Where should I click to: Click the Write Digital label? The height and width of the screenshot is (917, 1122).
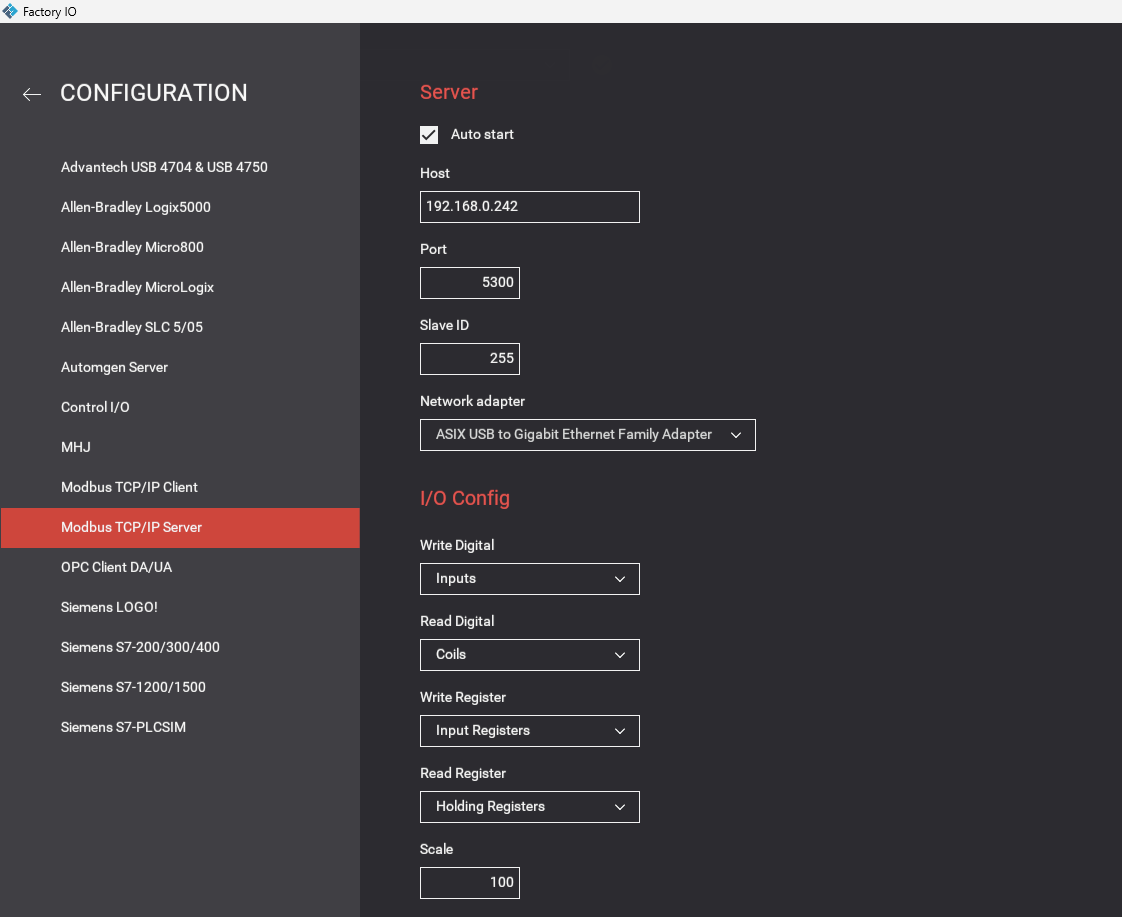pos(457,545)
